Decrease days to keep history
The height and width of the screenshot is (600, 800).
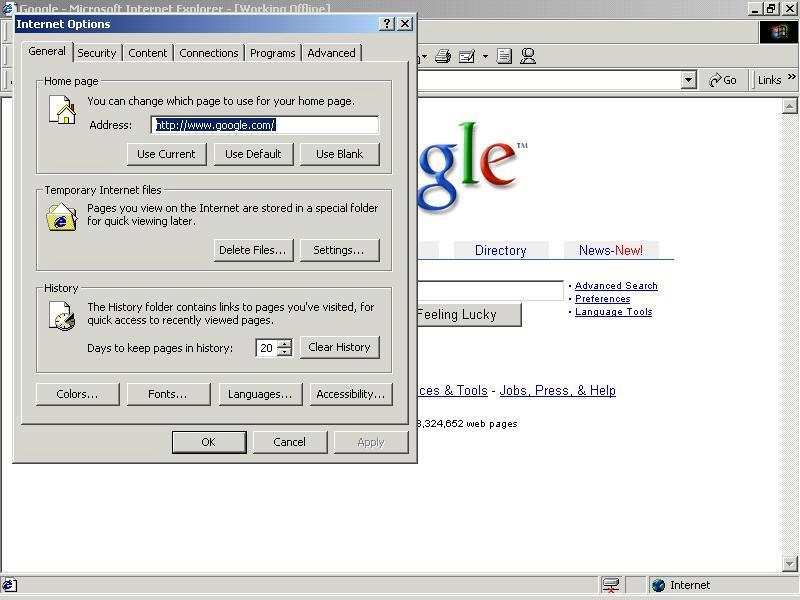coord(286,352)
